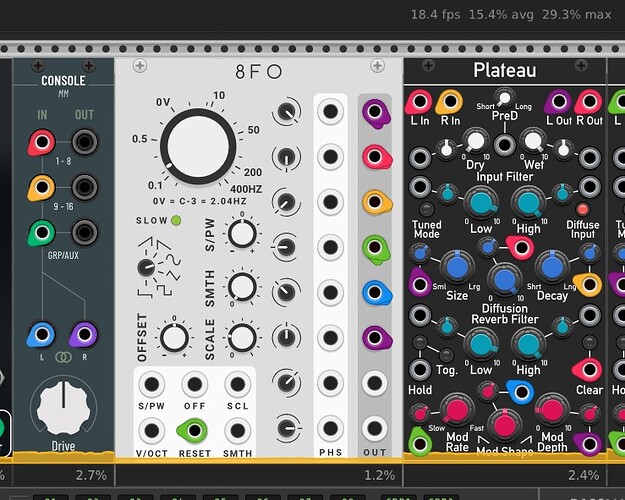Image resolution: width=625 pixels, height=500 pixels.
Task: Click the Plateau Hold CV jack
Action: pos(419,369)
